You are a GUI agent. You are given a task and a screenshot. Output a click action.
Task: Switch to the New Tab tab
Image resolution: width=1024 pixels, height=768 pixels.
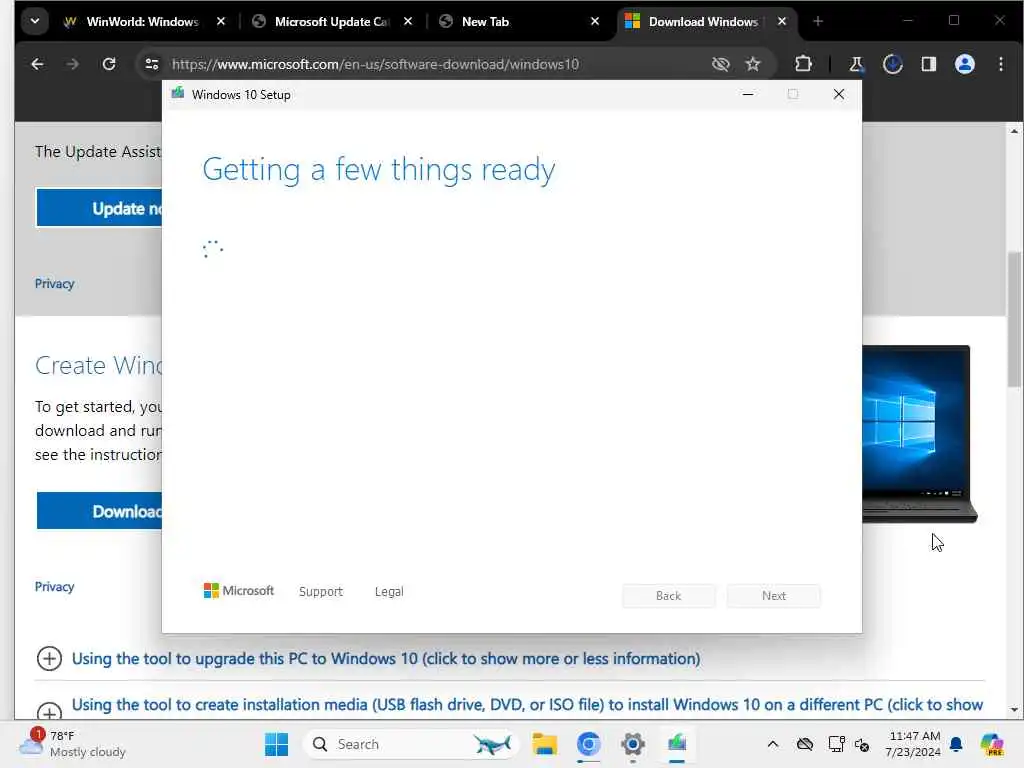(x=519, y=22)
